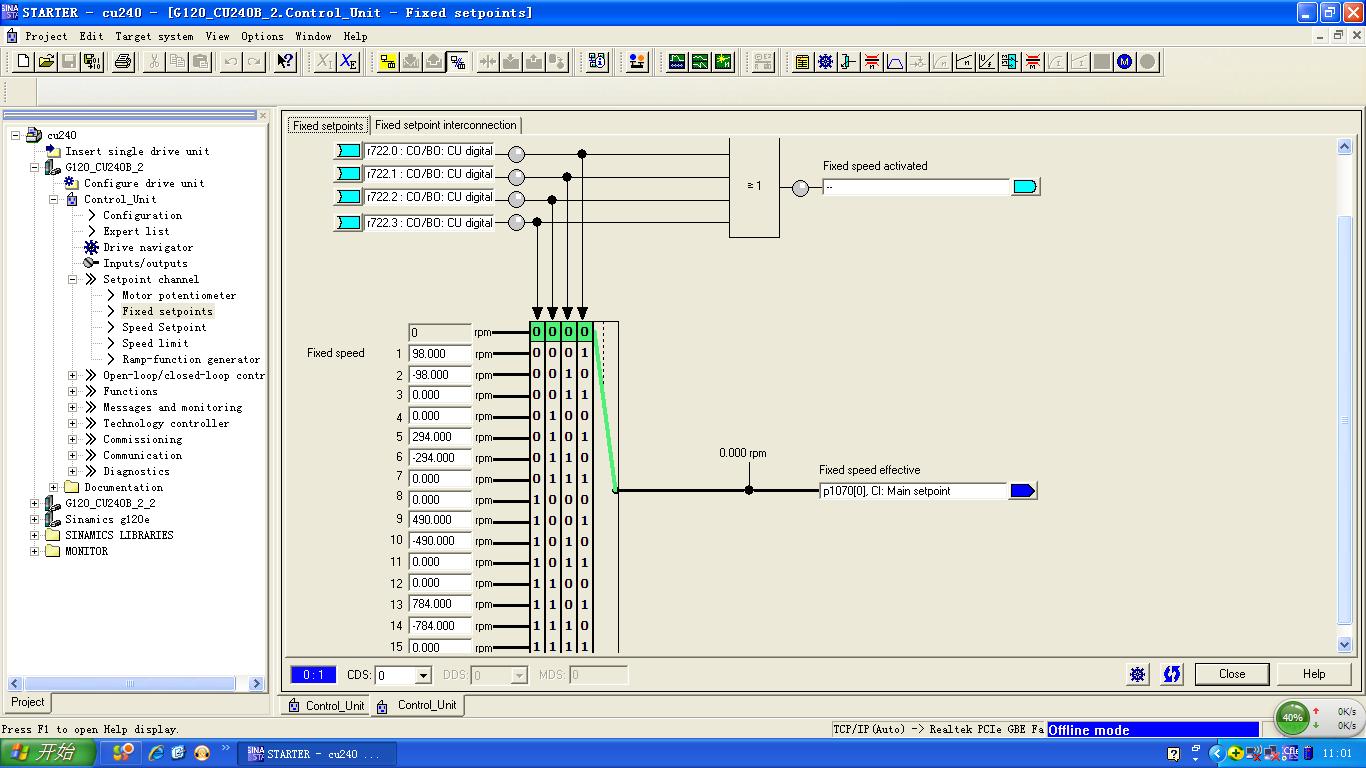Switch to first Control_Unit bottom tab
This screenshot has height=768, width=1366.
click(x=326, y=706)
